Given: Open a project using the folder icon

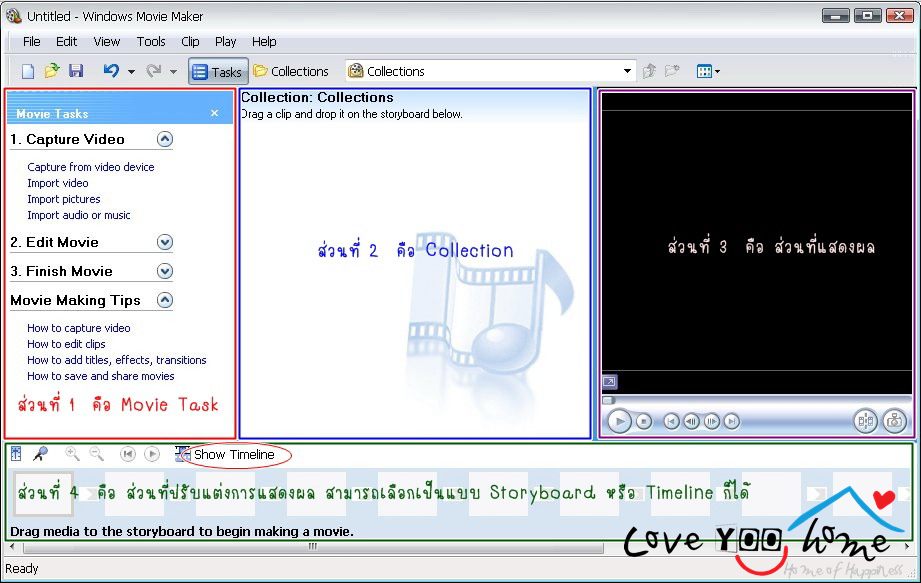Looking at the screenshot, I should [x=52, y=71].
